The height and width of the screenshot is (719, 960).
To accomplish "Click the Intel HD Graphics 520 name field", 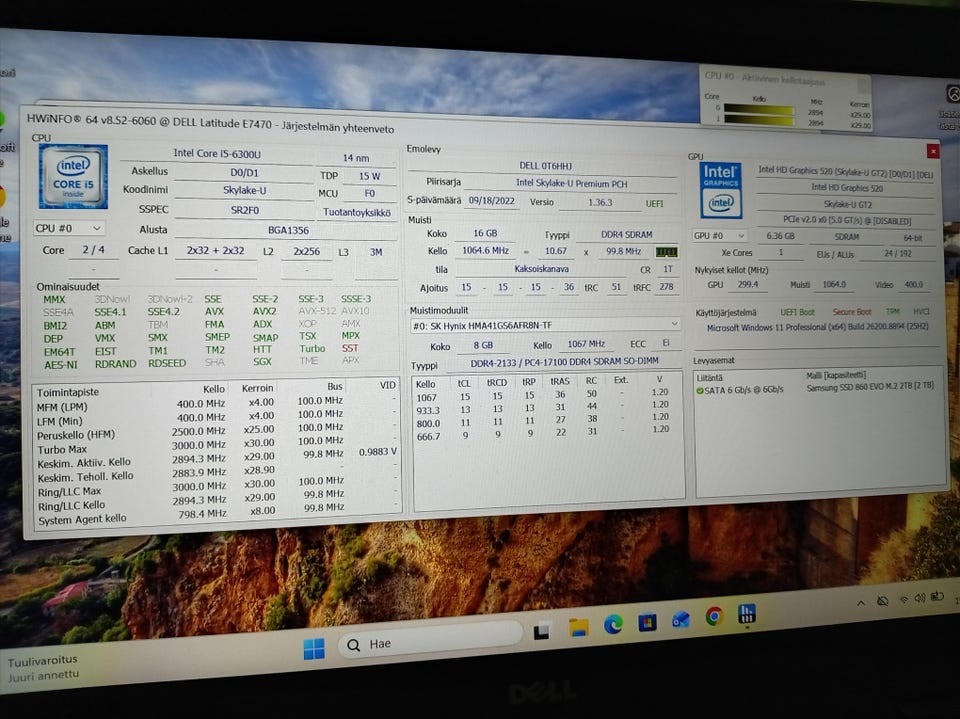I will pos(847,188).
